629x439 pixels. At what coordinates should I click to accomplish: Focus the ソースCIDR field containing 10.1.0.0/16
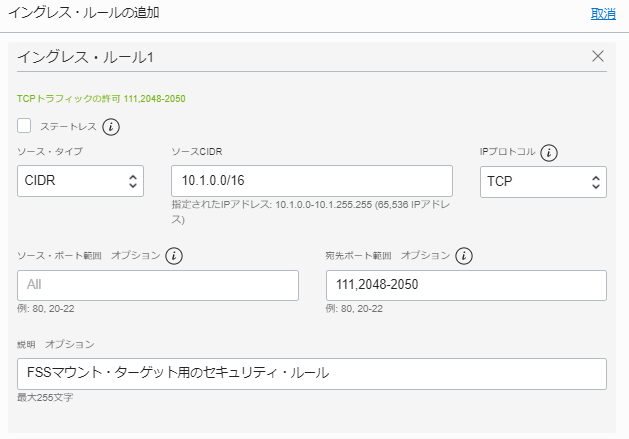point(312,181)
